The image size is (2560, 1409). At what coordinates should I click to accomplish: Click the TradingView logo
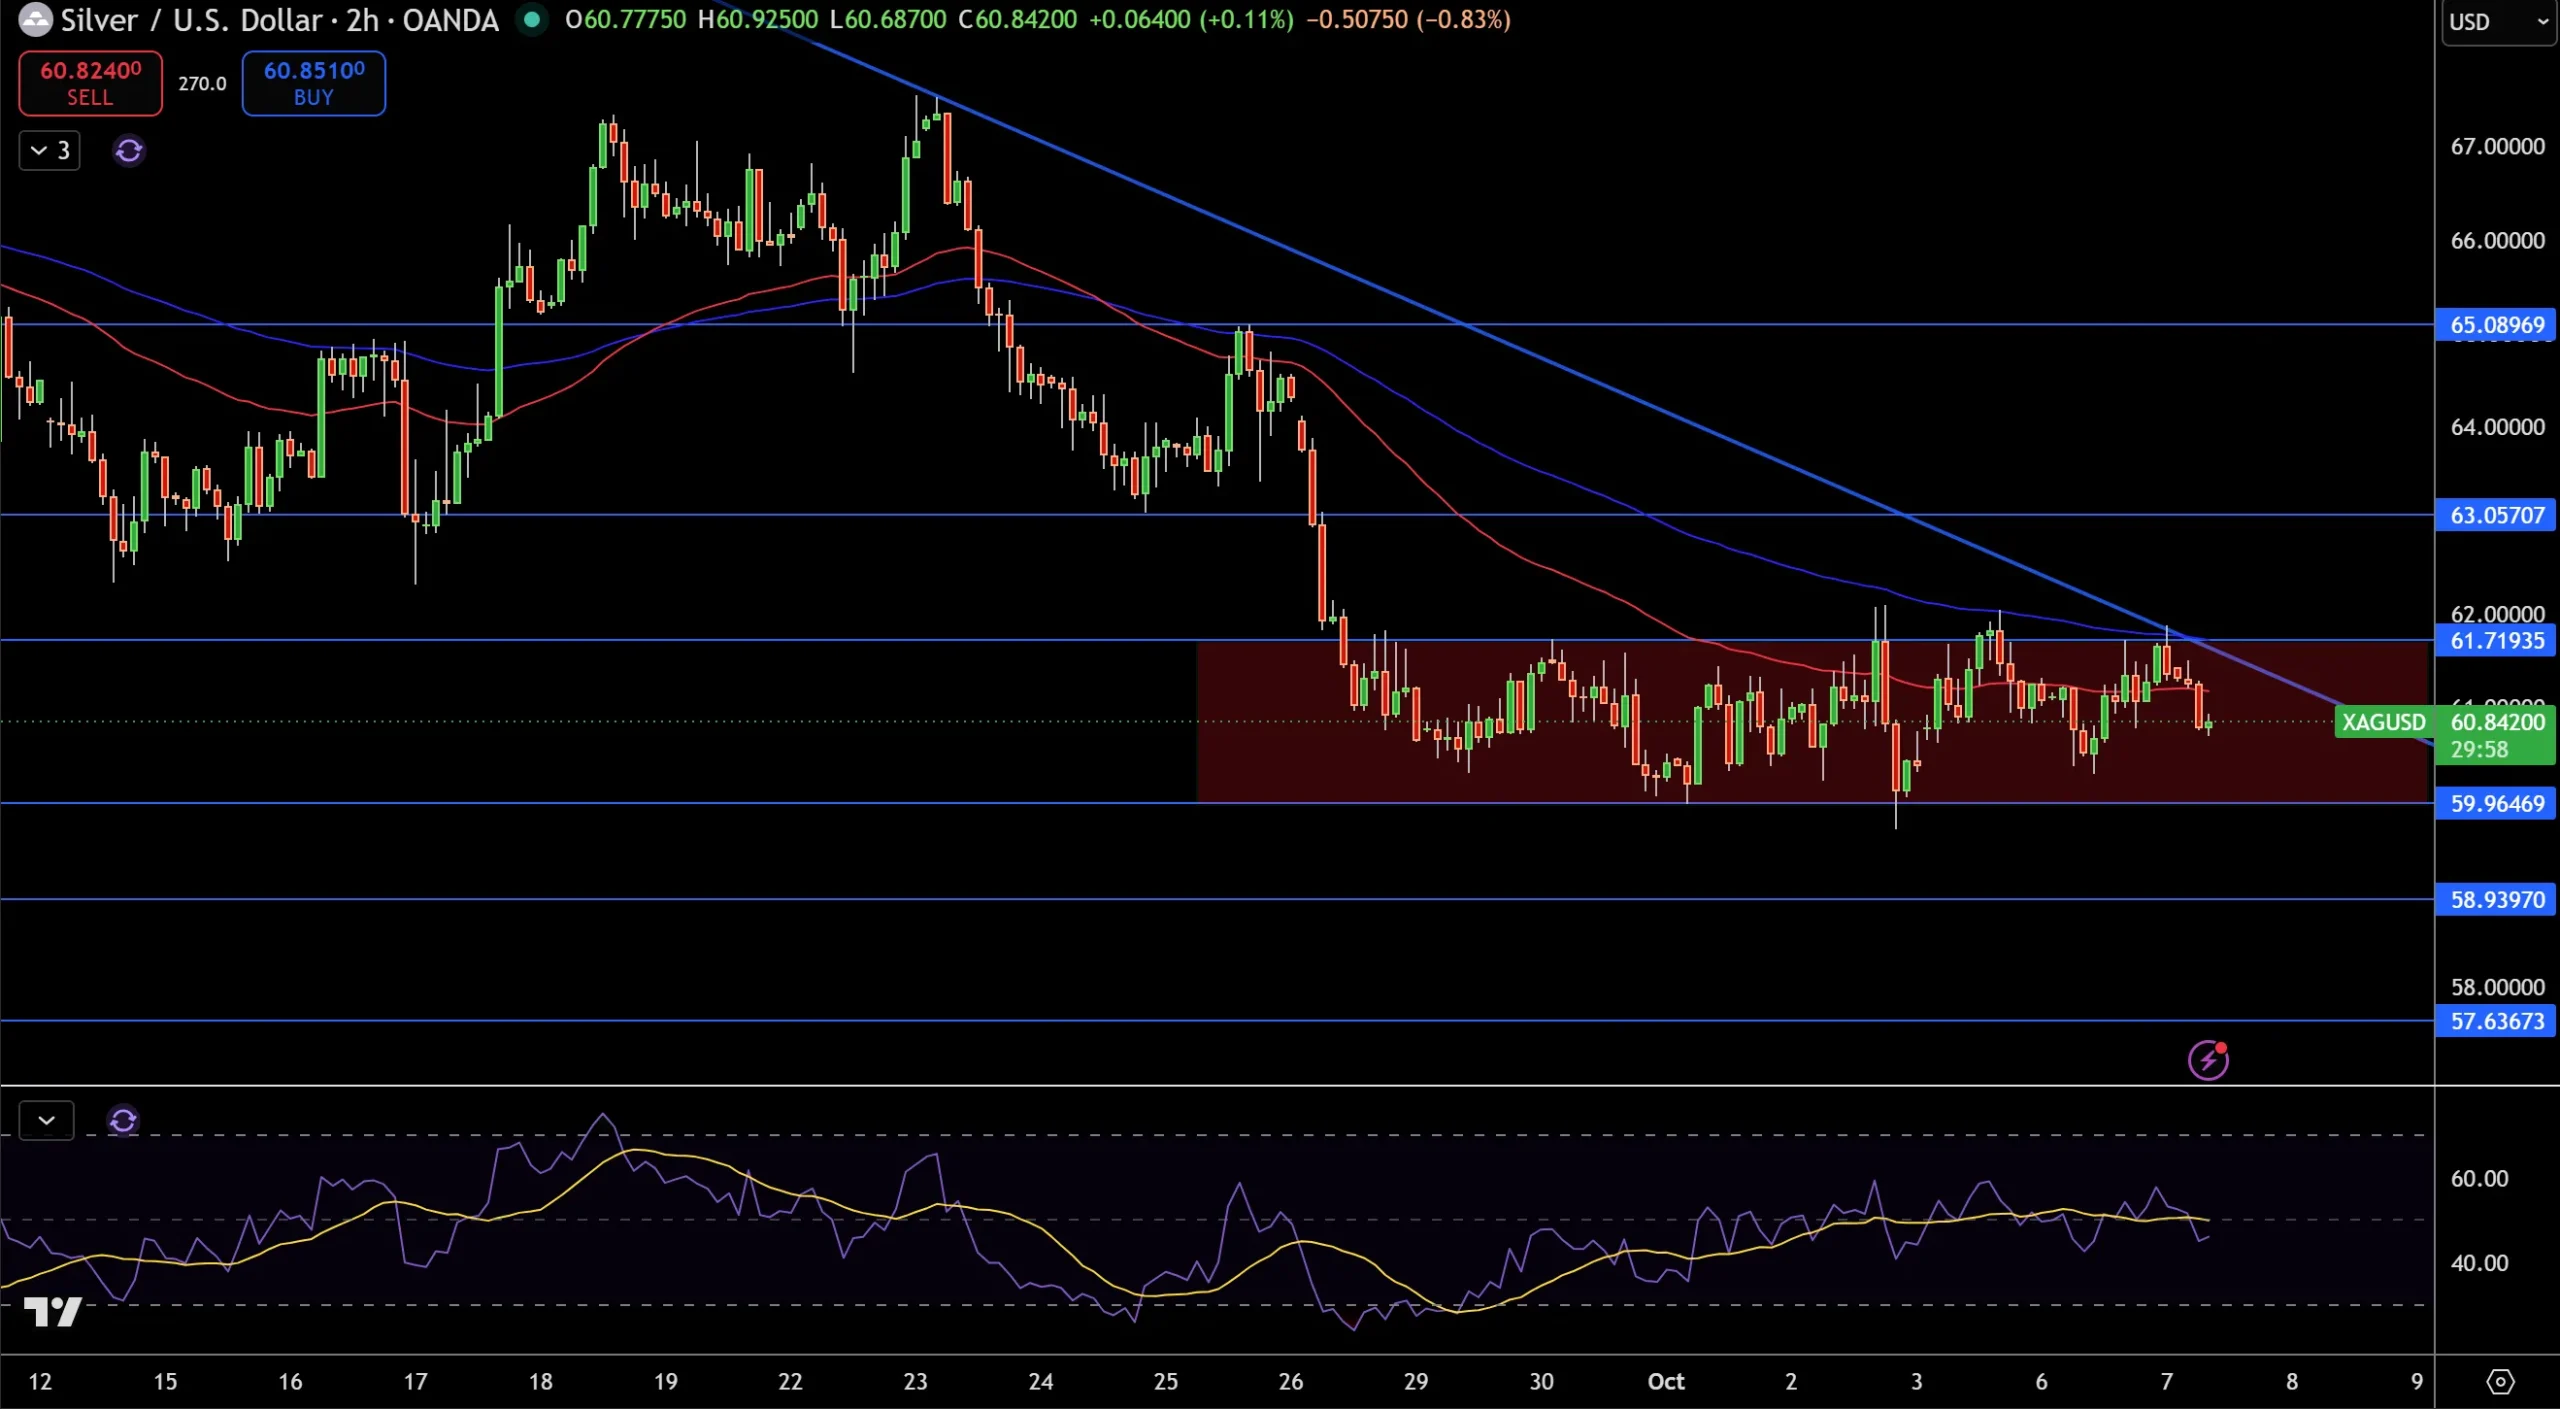52,1311
